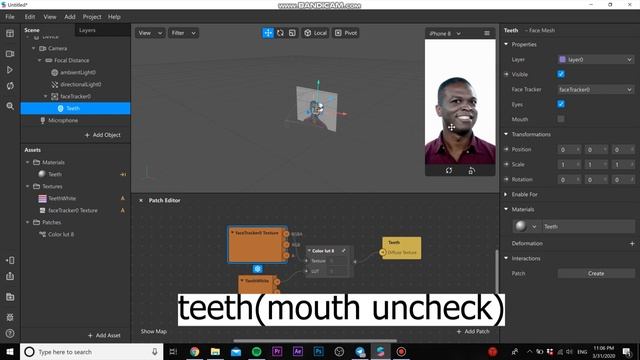
Task: Click TeethWhite texture thumbnail icon
Action: click(42, 198)
